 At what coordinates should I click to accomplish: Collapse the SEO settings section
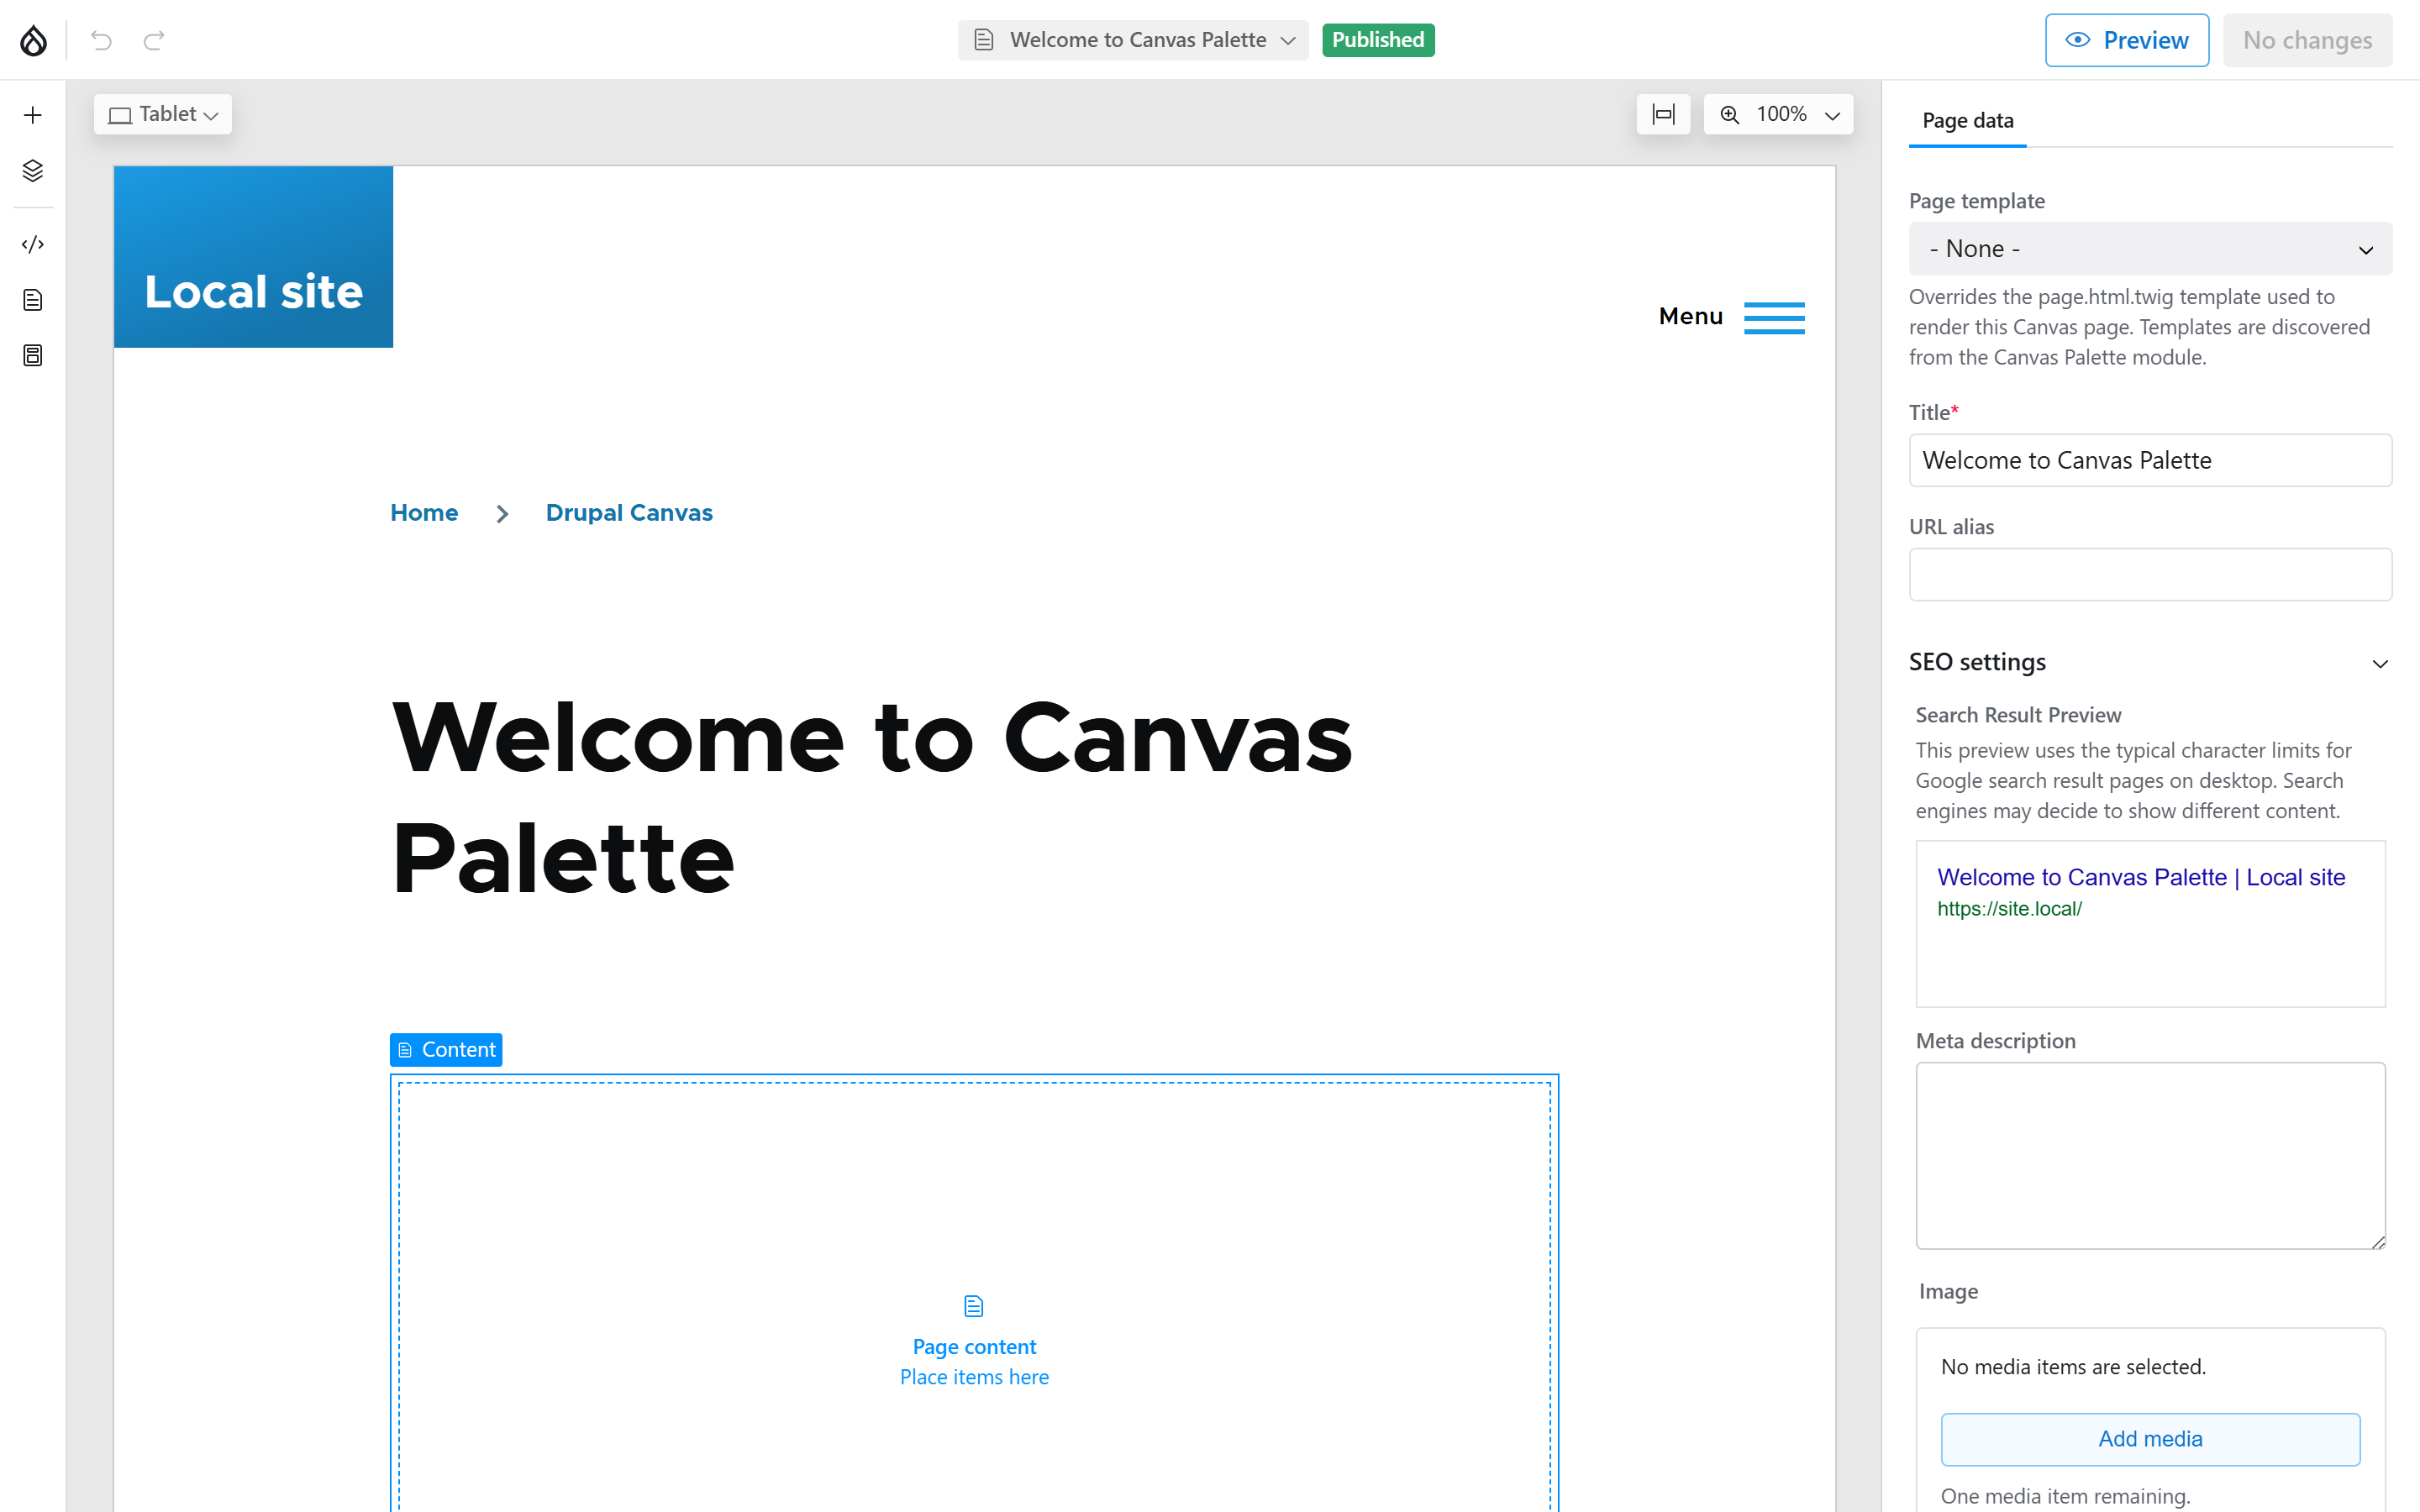coord(2150,662)
